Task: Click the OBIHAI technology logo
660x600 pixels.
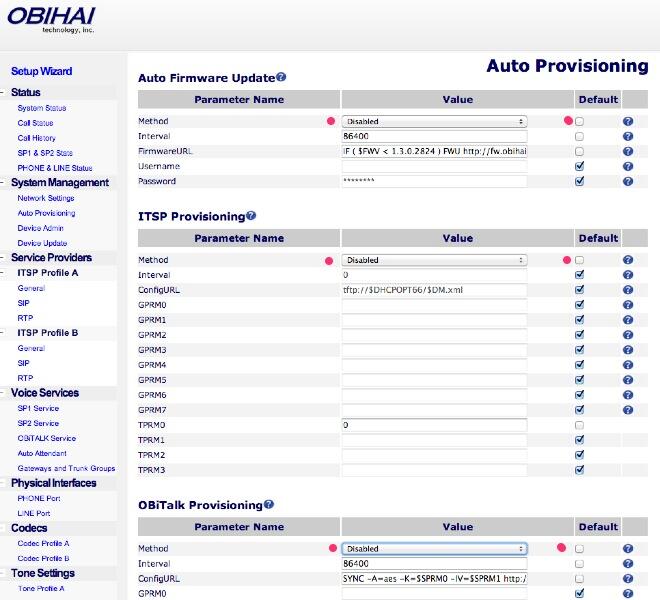Action: tap(51, 20)
